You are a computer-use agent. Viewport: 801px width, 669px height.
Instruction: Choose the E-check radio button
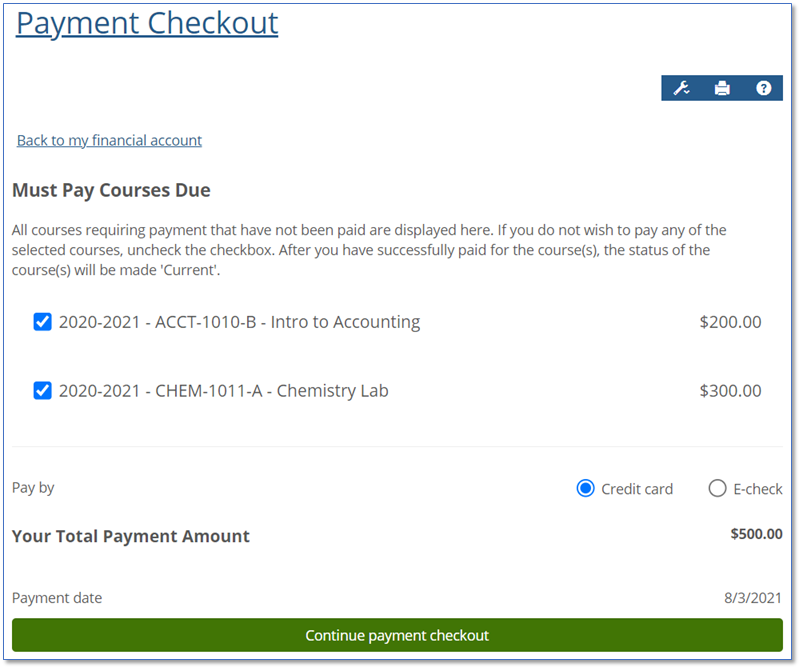(x=717, y=489)
